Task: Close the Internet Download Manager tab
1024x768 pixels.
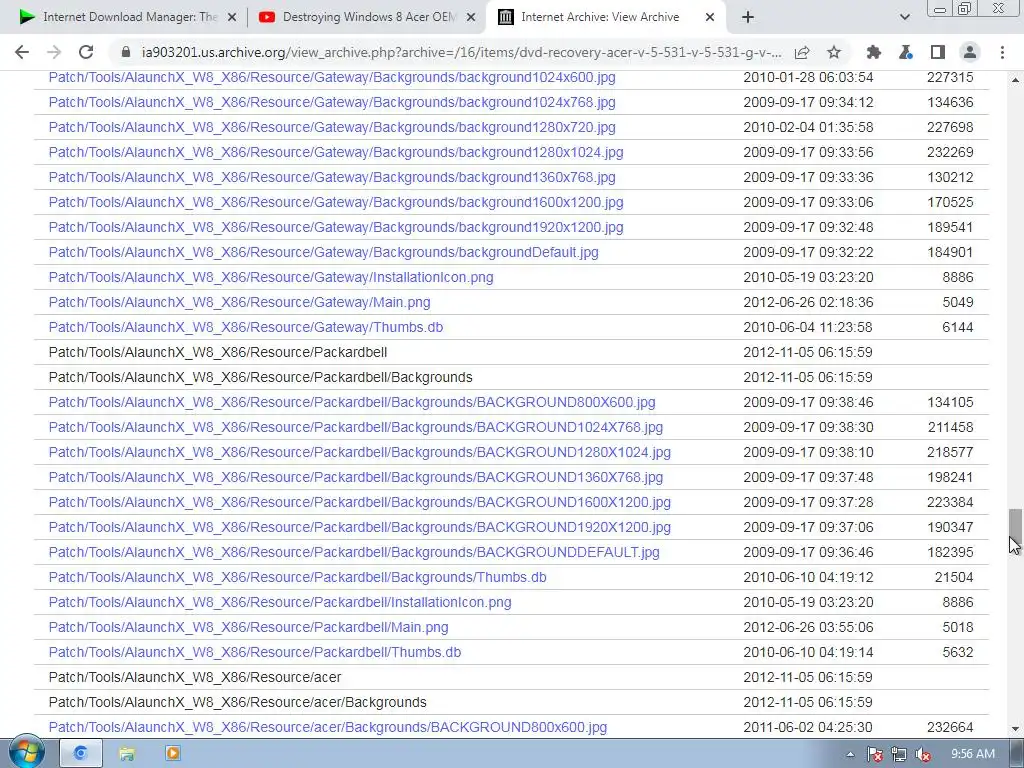Action: pos(232,18)
